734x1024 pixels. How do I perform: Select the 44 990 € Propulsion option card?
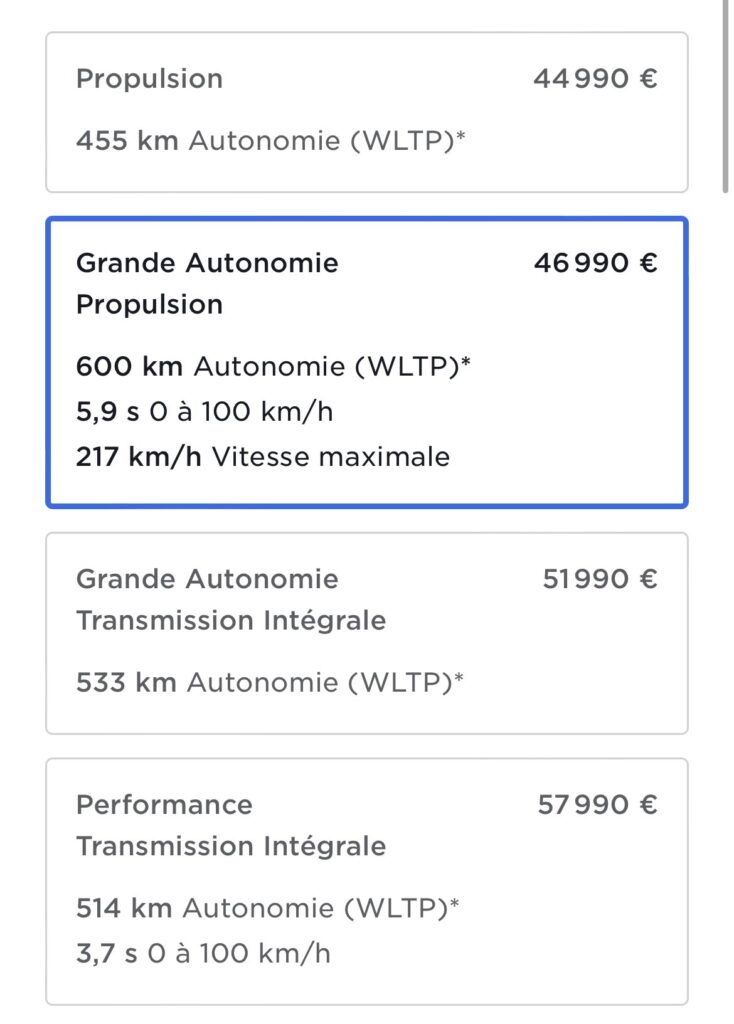click(366, 111)
